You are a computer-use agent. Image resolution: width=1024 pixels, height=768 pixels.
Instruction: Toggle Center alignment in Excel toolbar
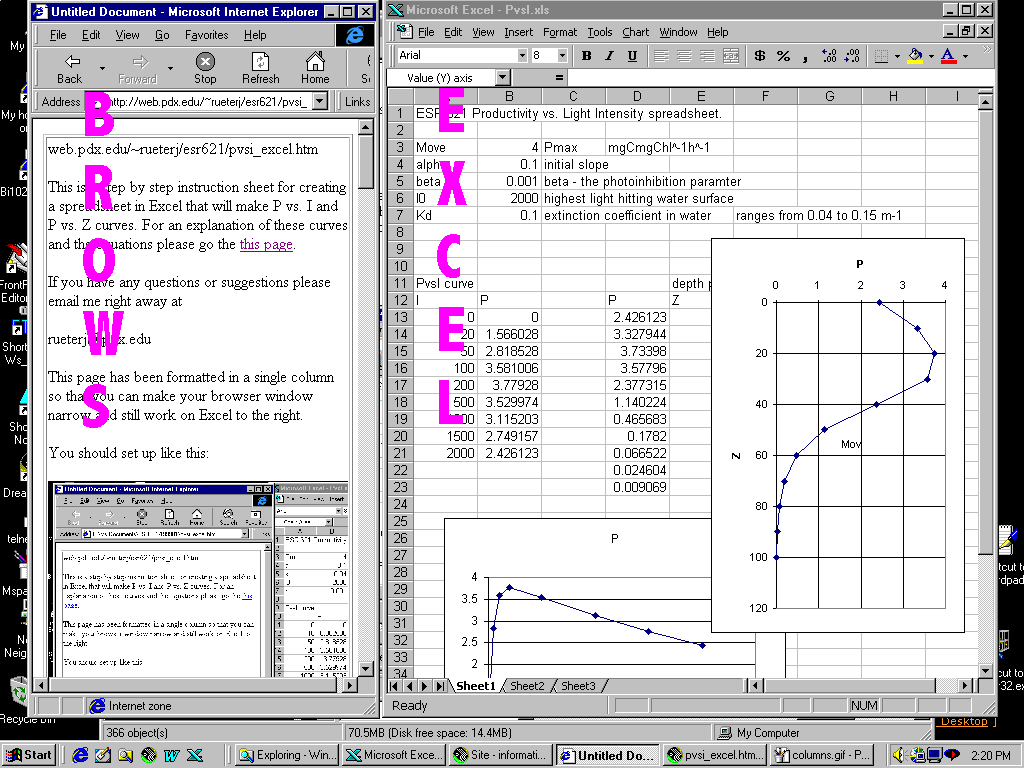[684, 56]
